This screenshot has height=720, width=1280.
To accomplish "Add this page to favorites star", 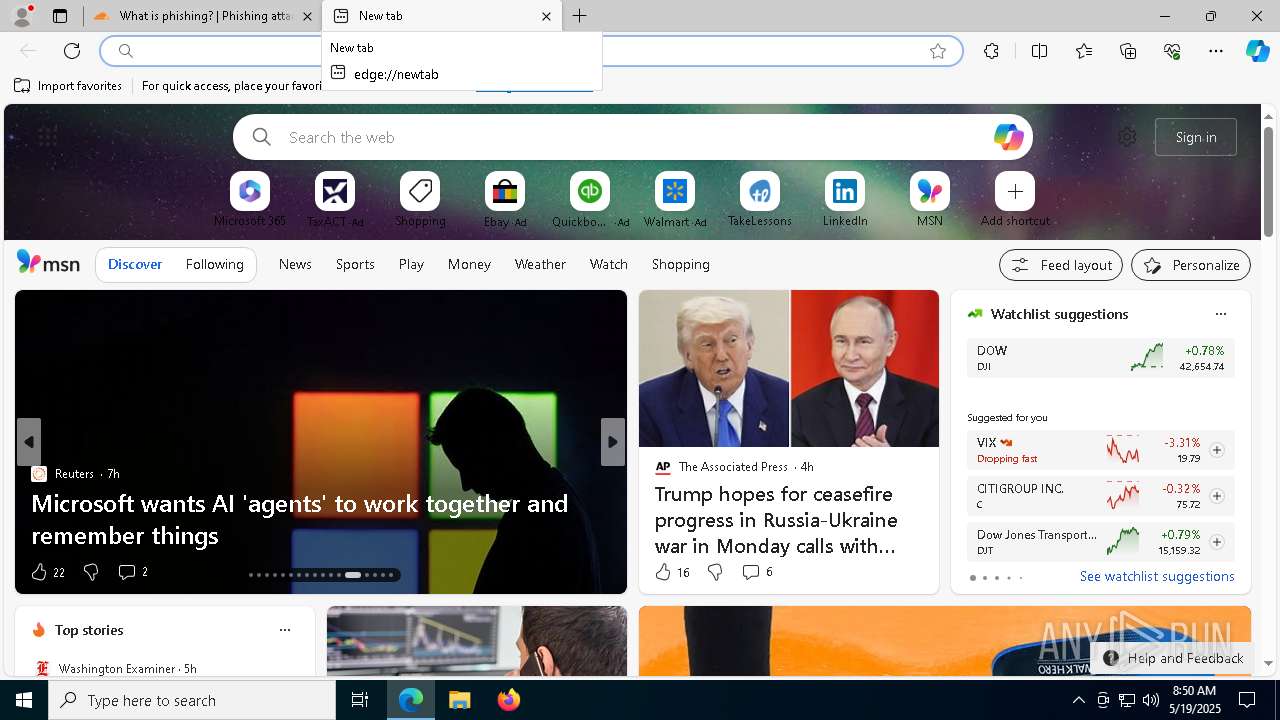I will [x=938, y=51].
